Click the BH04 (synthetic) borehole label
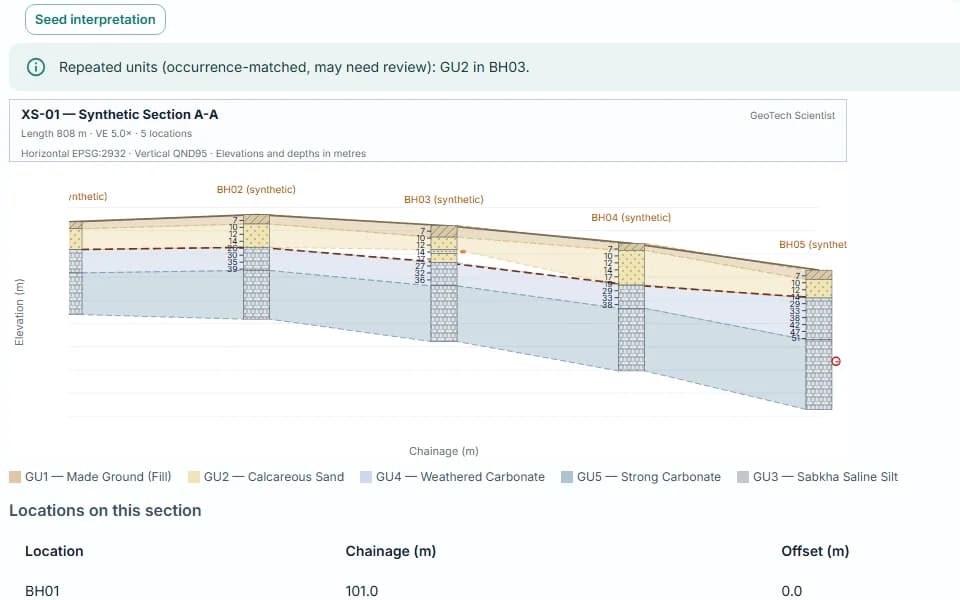Screen dimensions: 960x600 pyautogui.click(x=631, y=217)
